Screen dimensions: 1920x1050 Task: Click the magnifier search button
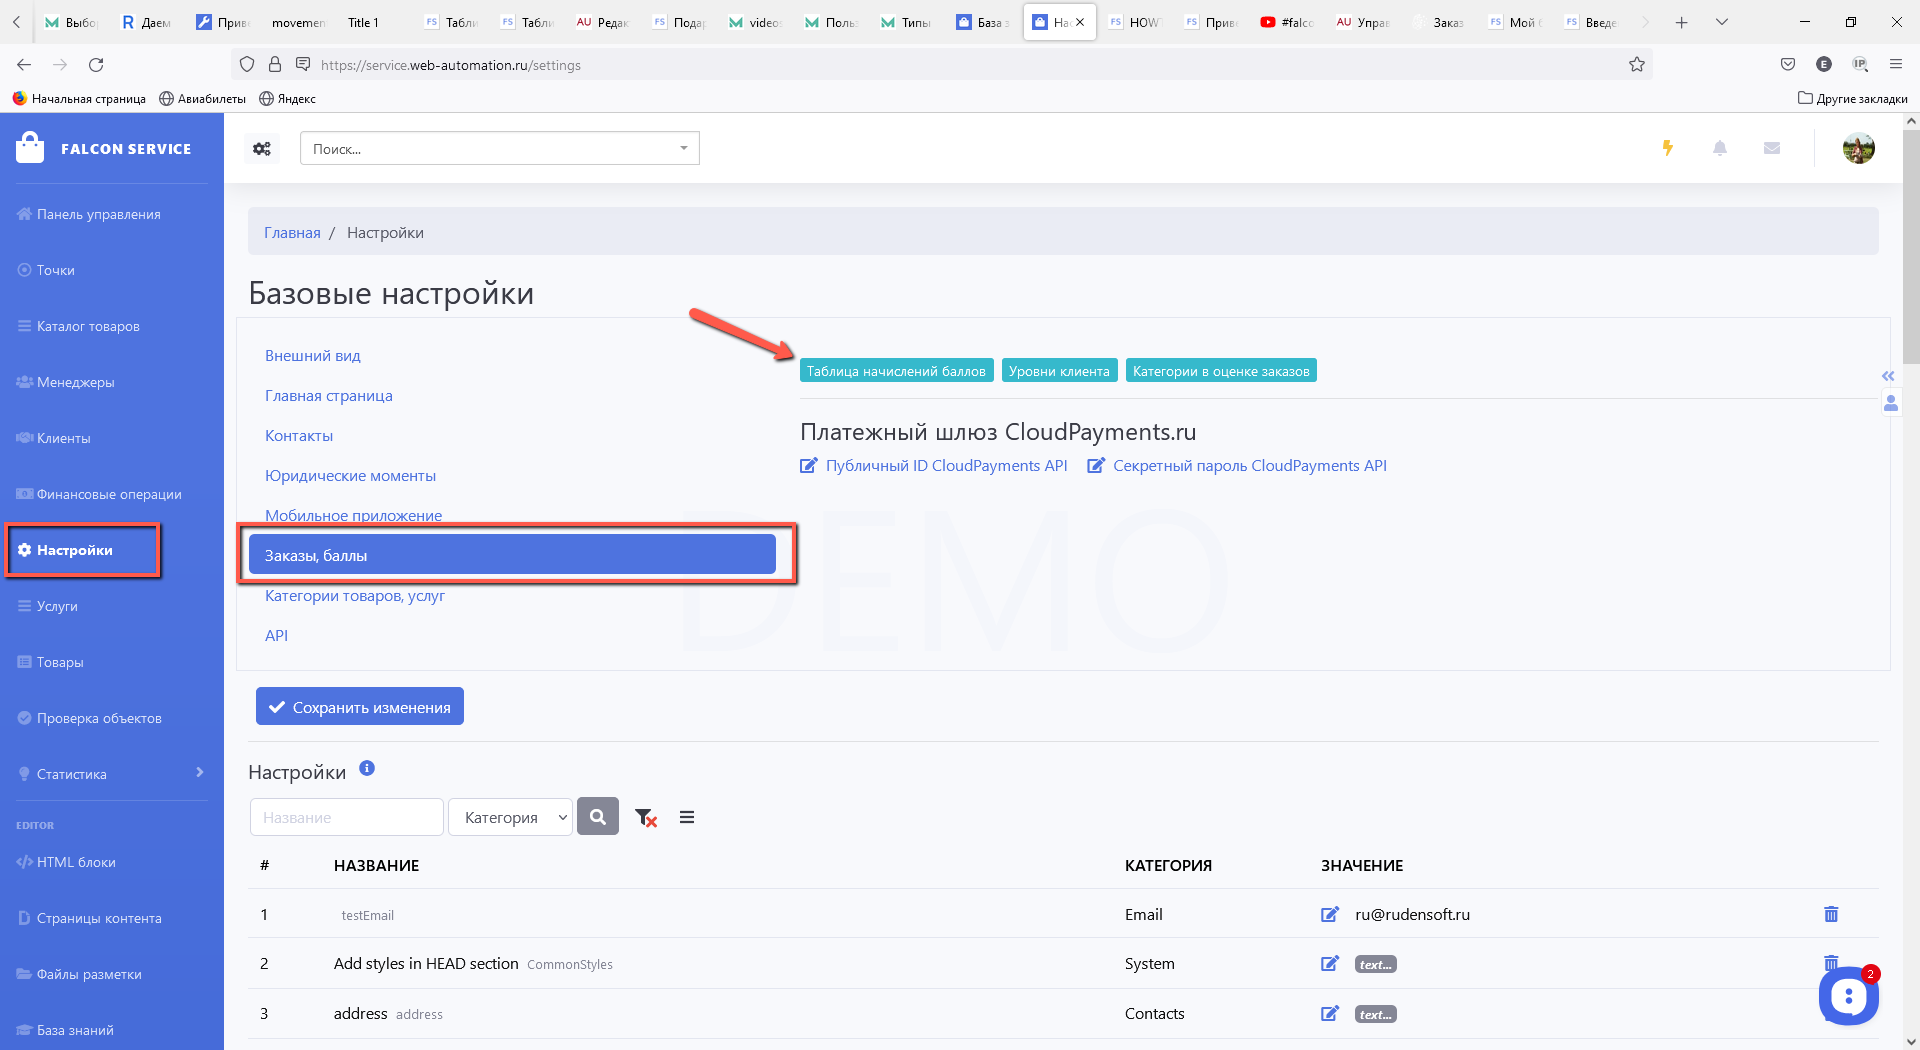(598, 817)
